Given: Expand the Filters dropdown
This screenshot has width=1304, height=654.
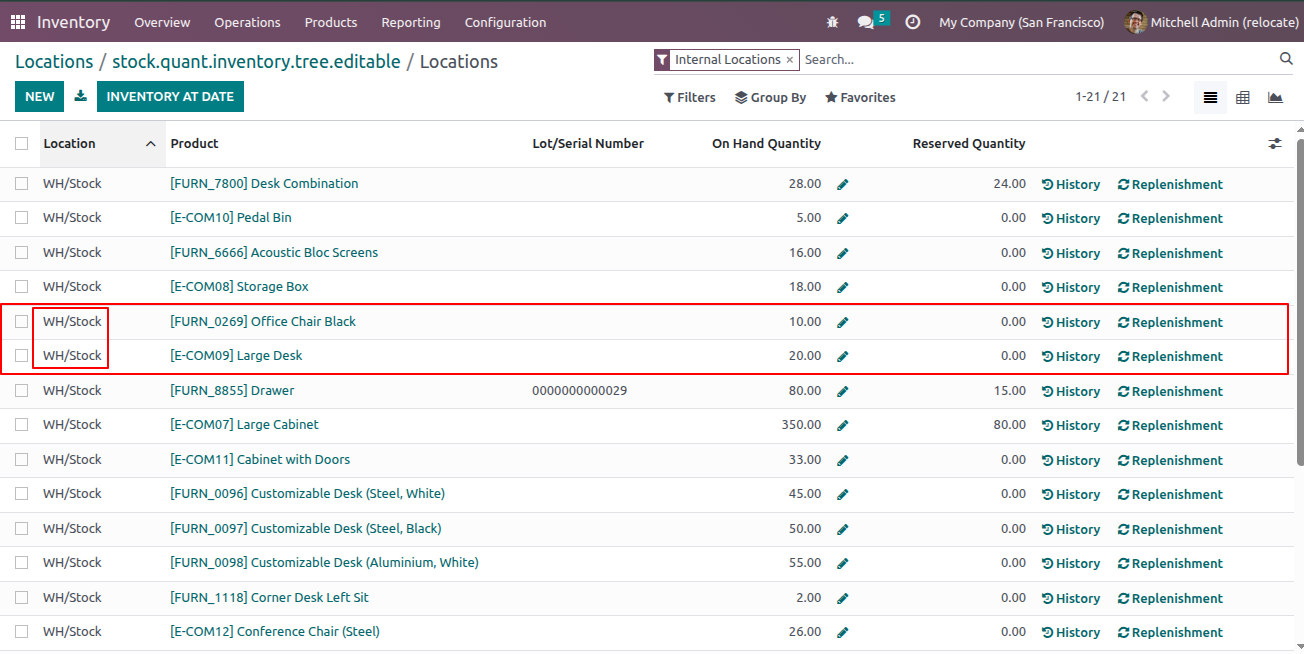Looking at the screenshot, I should click(x=690, y=97).
